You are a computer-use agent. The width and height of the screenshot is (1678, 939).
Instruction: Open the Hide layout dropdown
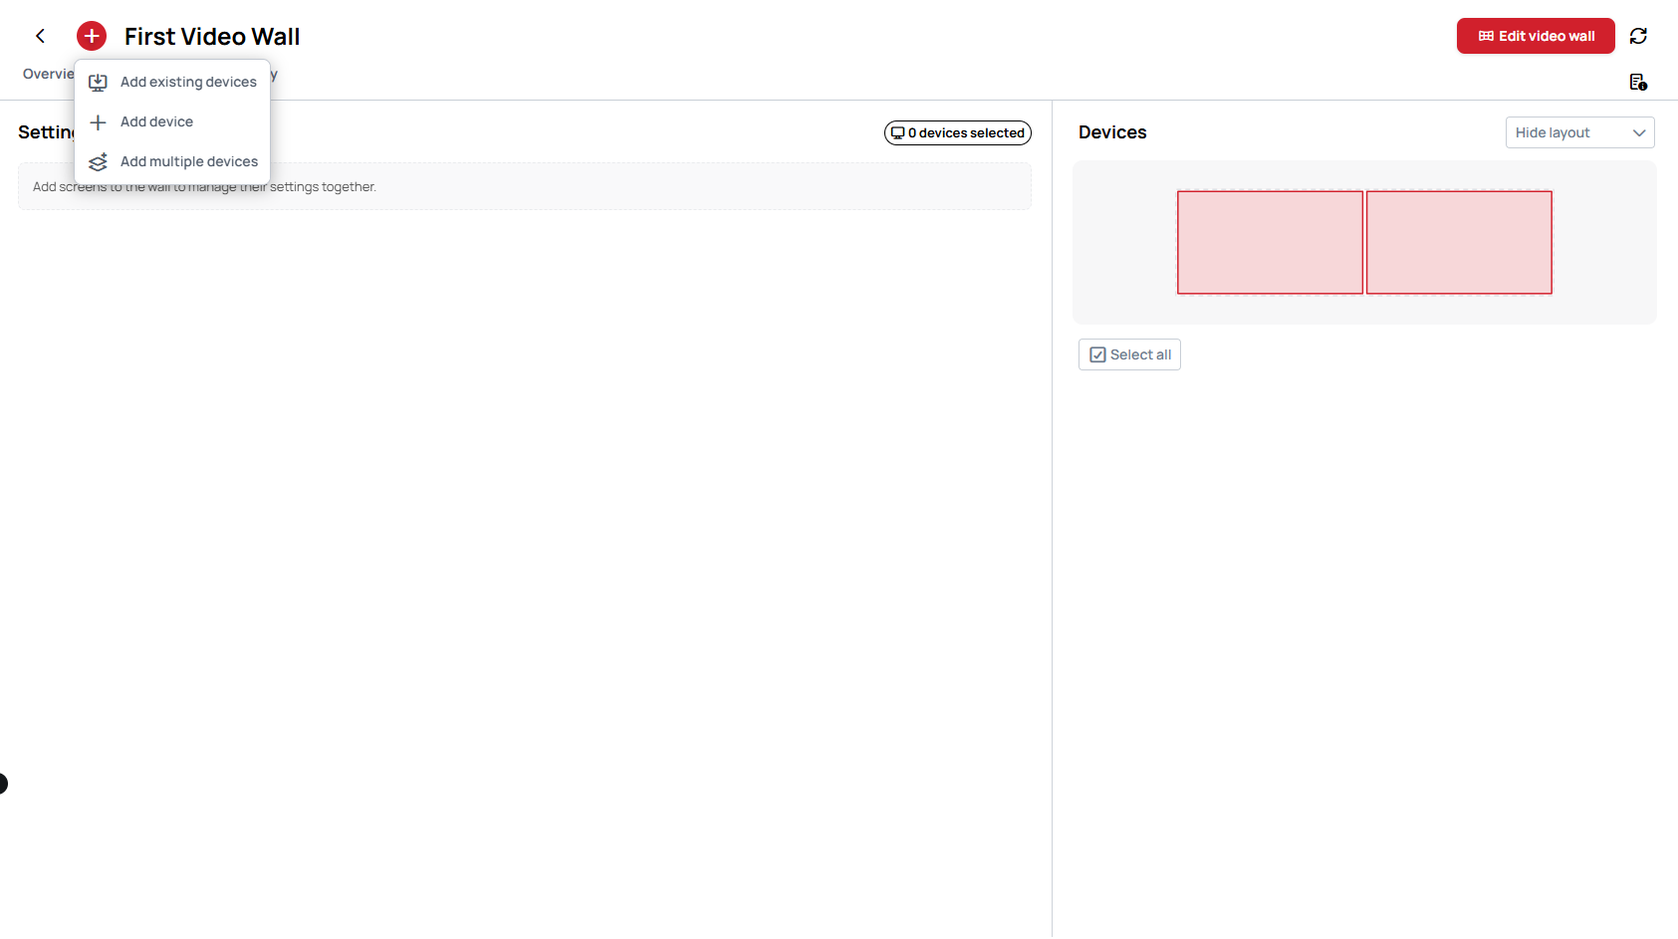[1580, 133]
